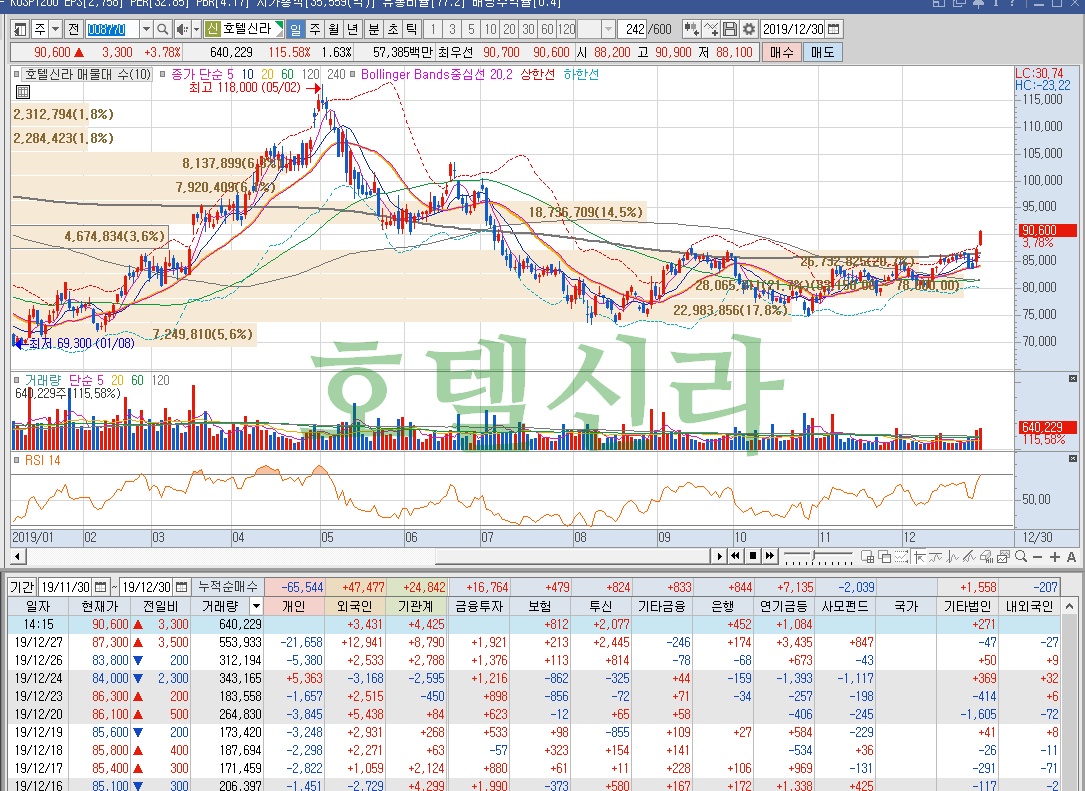Click the 누적순매수 button
This screenshot has width=1085, height=791.
(228, 587)
